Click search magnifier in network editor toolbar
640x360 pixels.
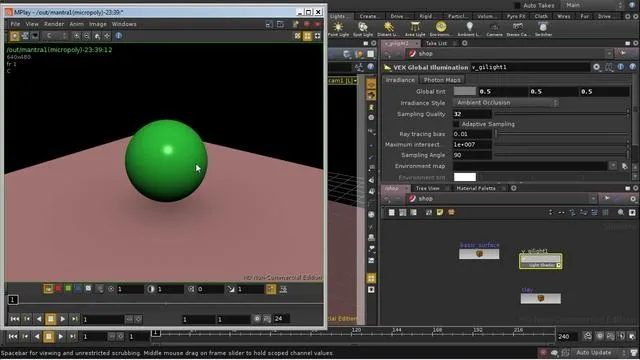[x=620, y=212]
